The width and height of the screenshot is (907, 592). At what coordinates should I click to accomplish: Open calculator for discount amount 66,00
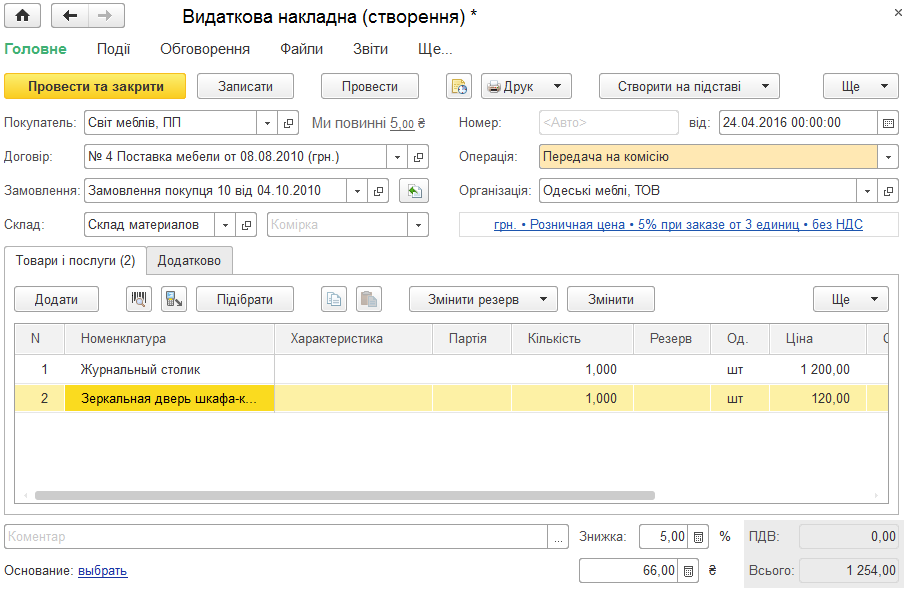coord(688,571)
